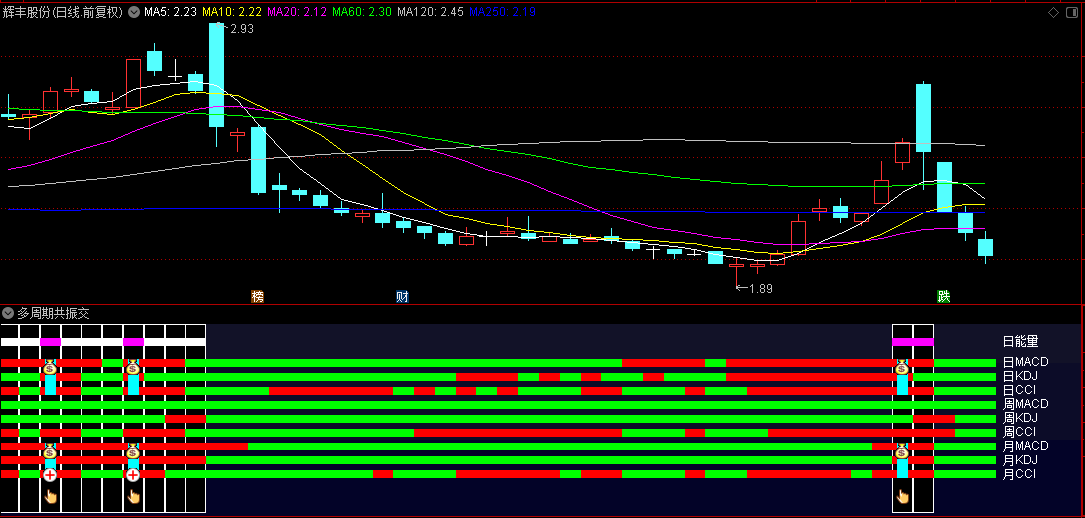Click the leftmost magenta 日能量 block
The image size is (1085, 518).
(x=51, y=342)
